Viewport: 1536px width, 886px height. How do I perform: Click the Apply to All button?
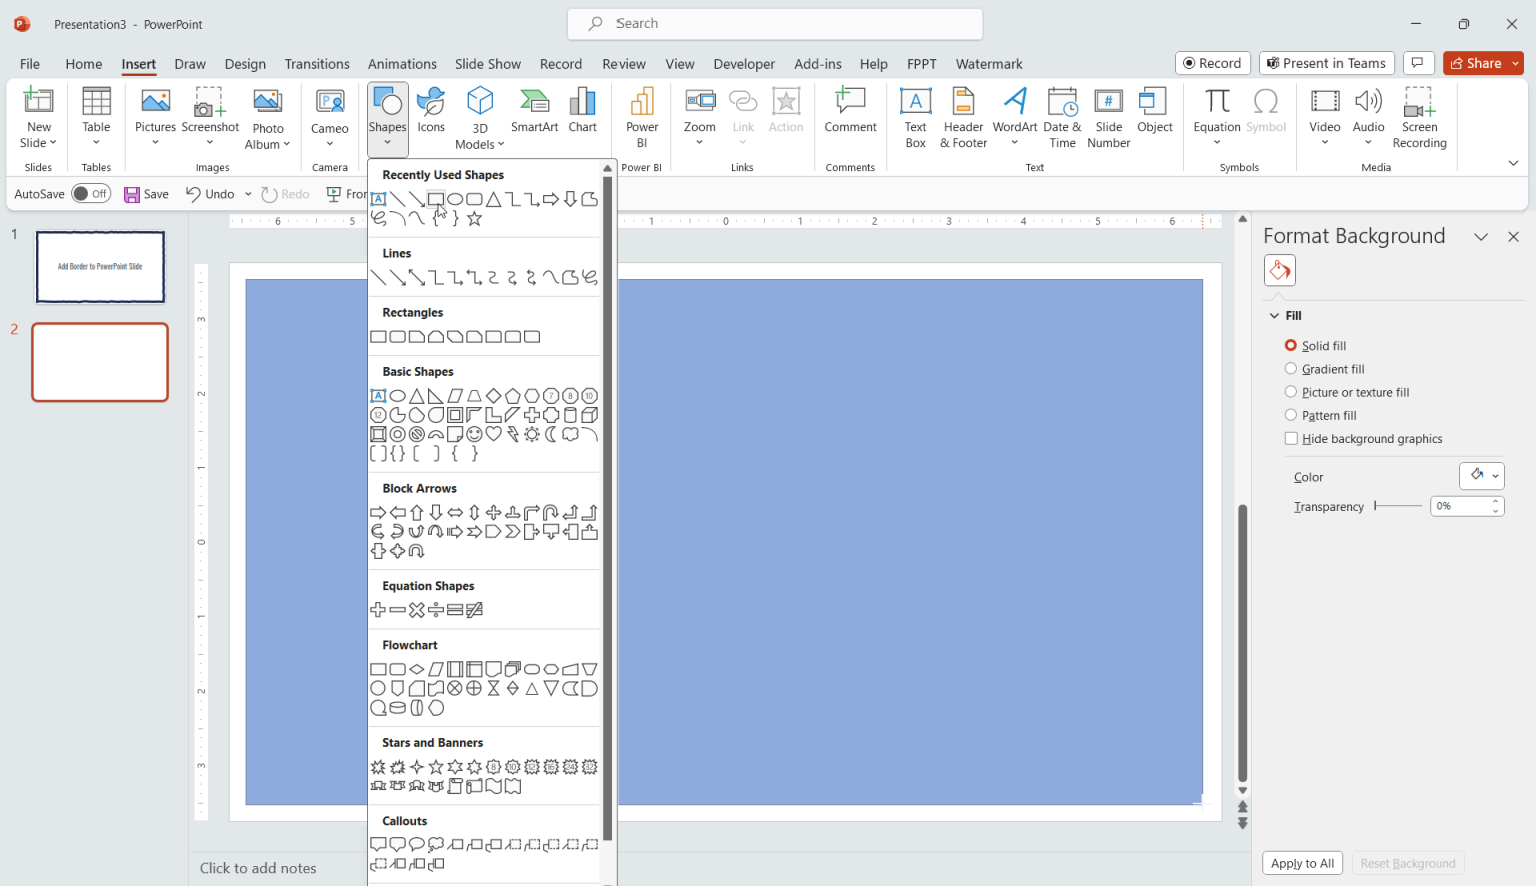click(1302, 863)
